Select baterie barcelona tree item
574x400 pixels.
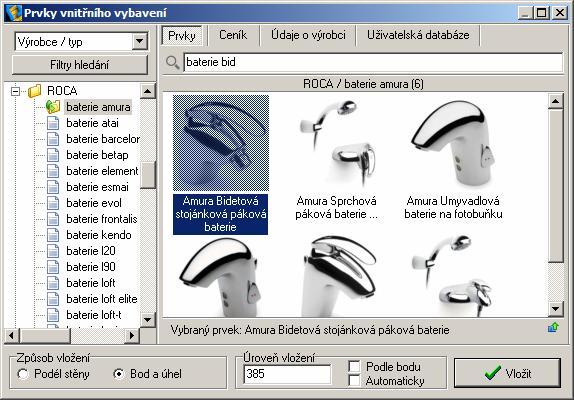click(x=103, y=139)
